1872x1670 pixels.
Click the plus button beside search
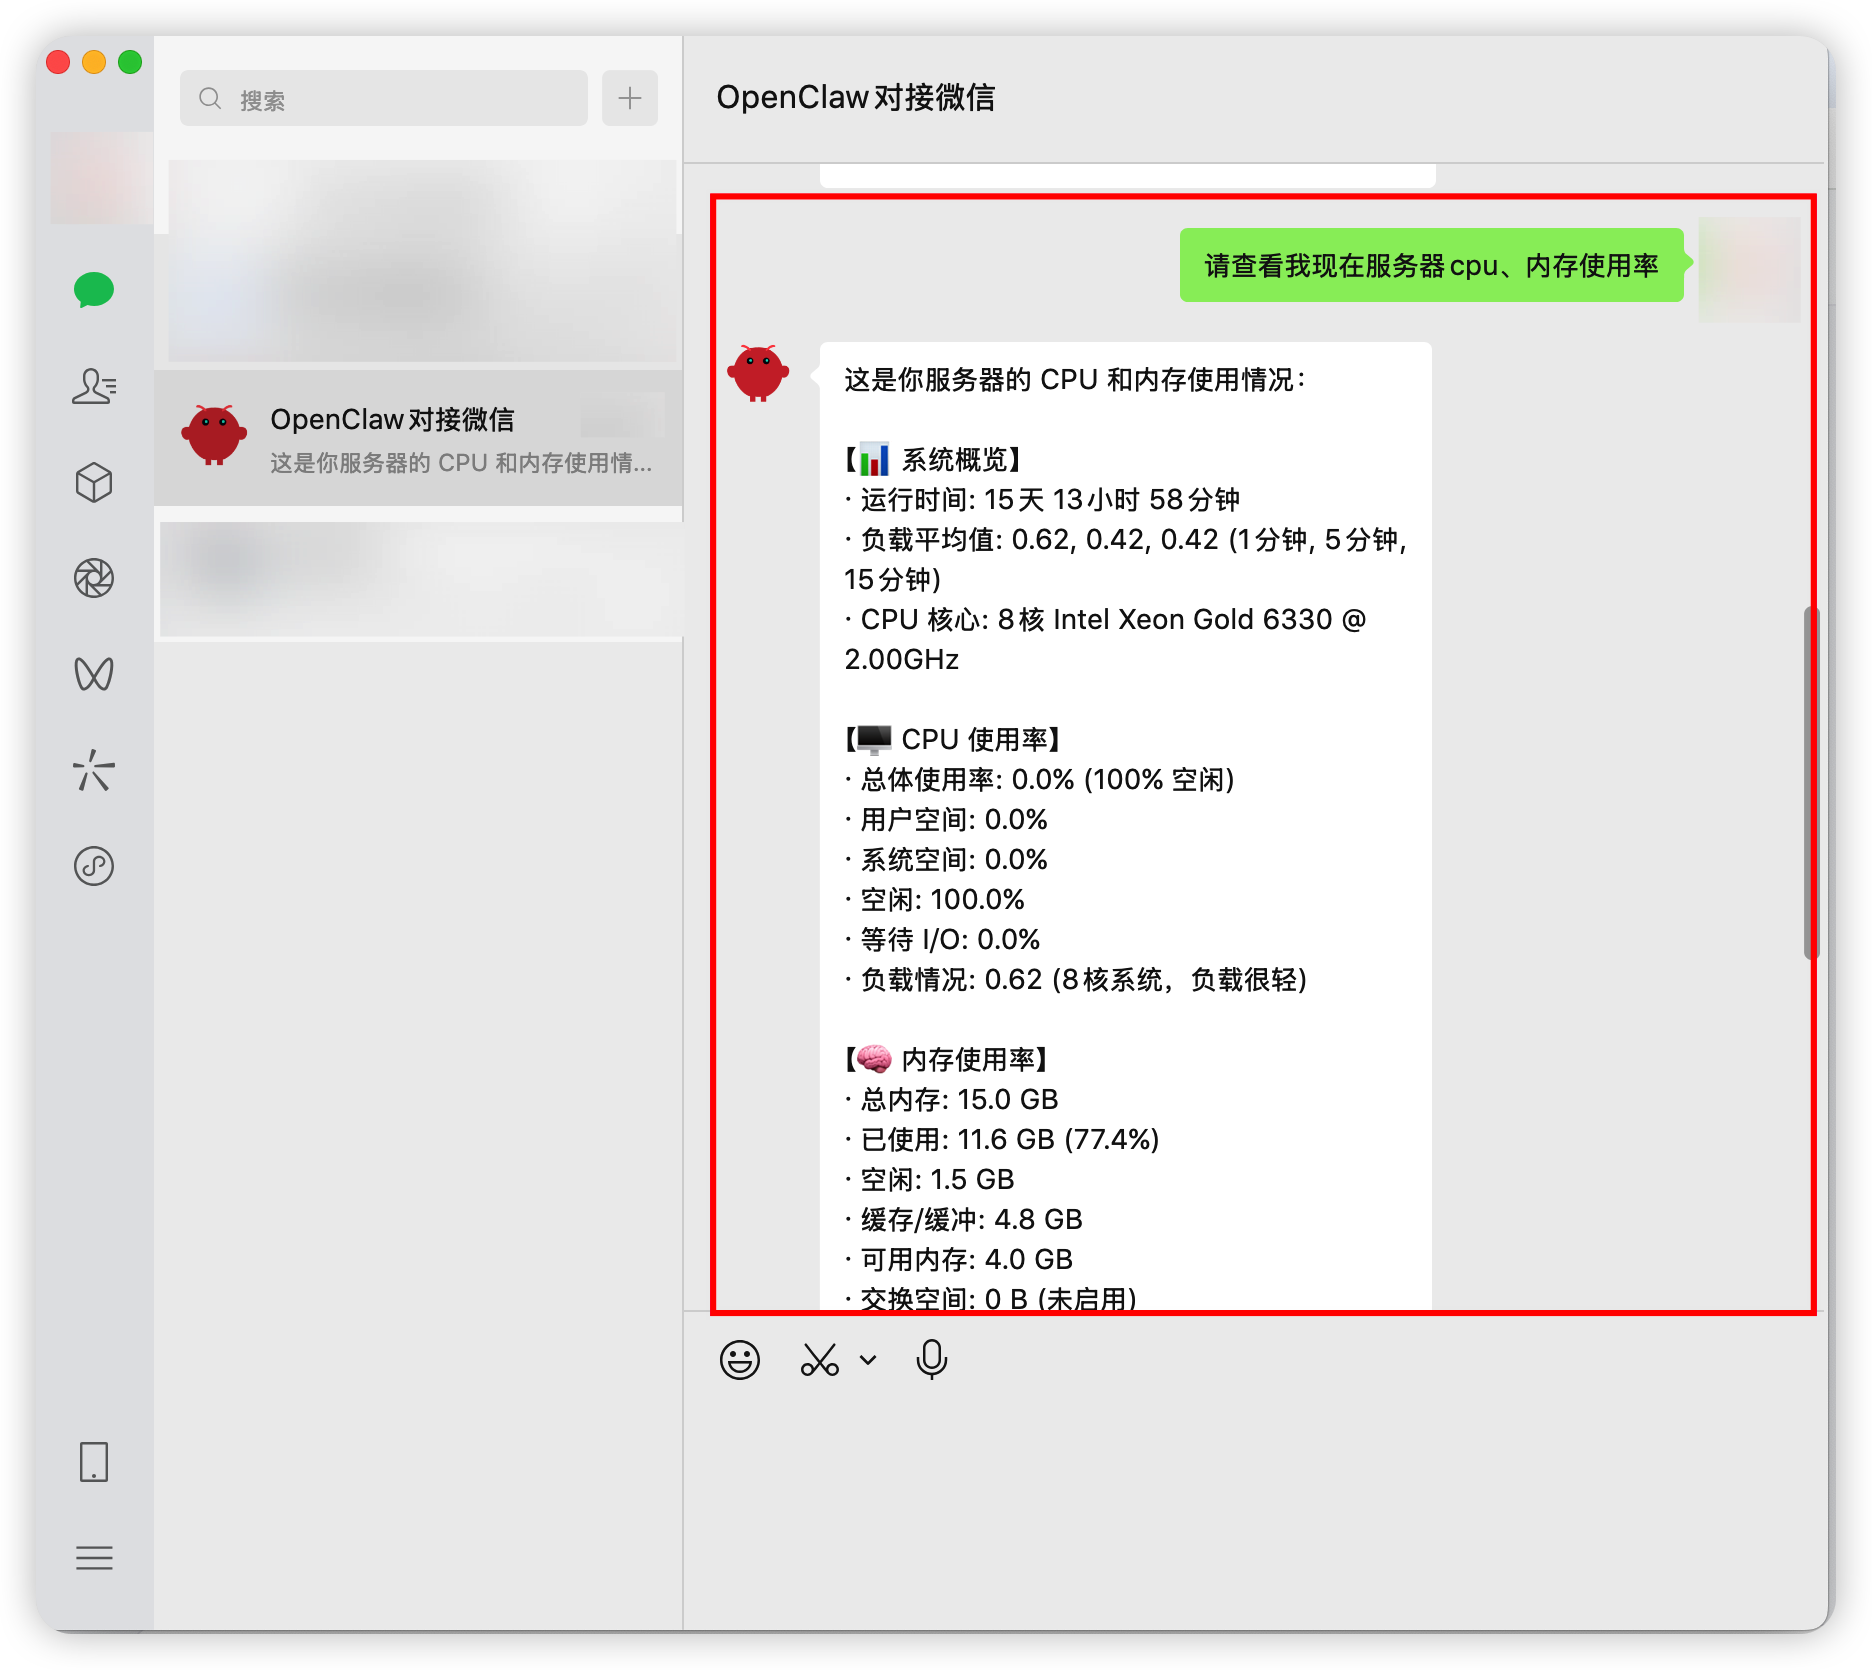[630, 99]
